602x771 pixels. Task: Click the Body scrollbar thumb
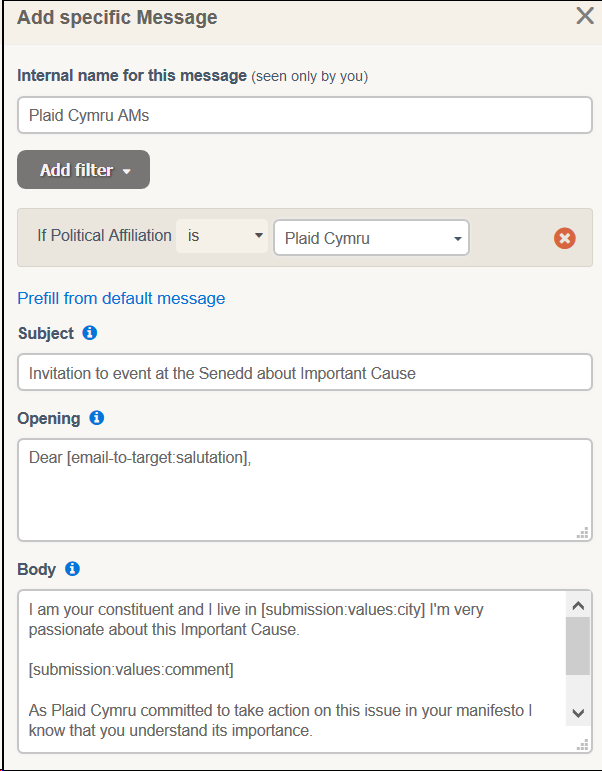click(x=578, y=646)
